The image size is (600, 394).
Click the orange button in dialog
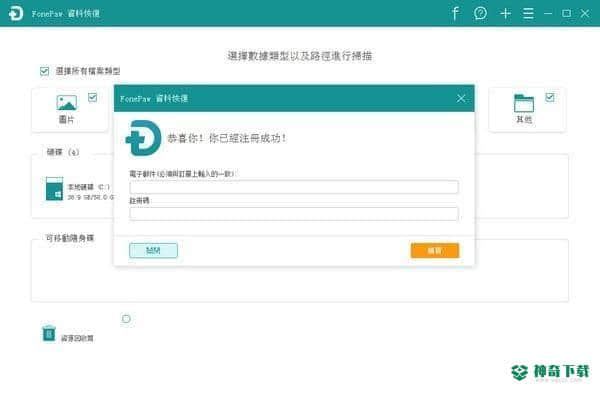click(x=435, y=251)
